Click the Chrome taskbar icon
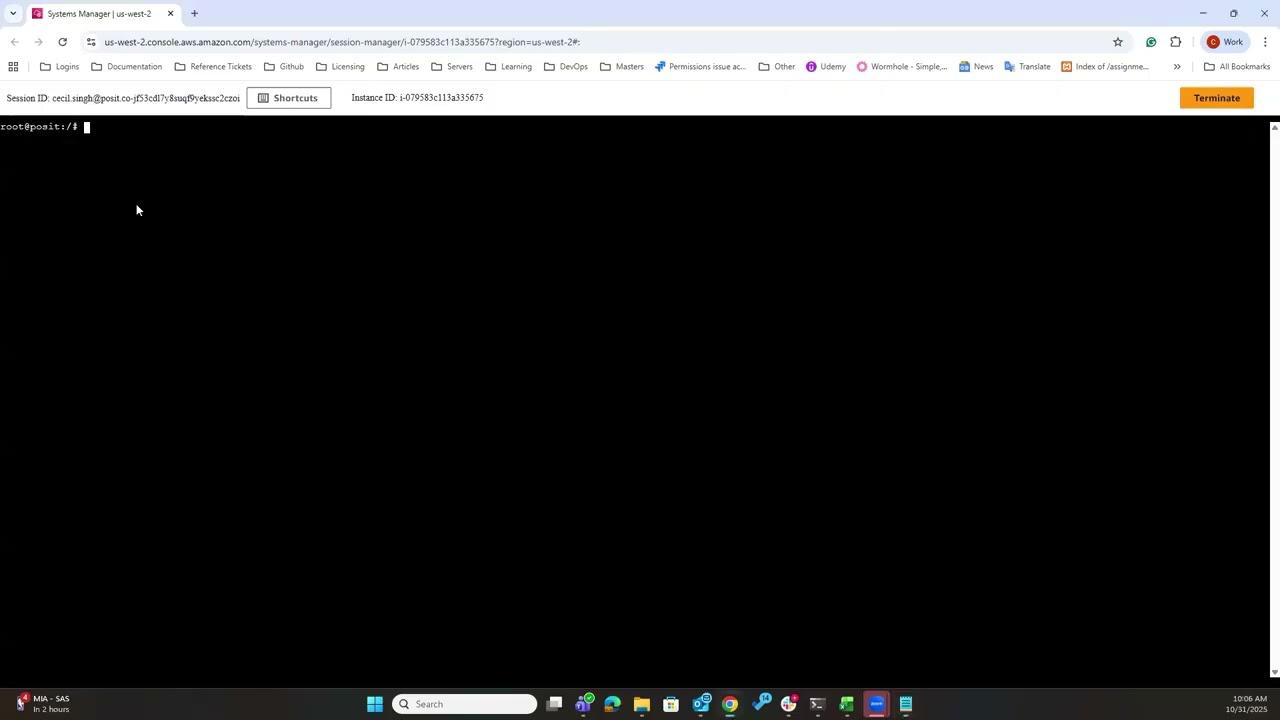Image resolution: width=1280 pixels, height=720 pixels. click(729, 703)
